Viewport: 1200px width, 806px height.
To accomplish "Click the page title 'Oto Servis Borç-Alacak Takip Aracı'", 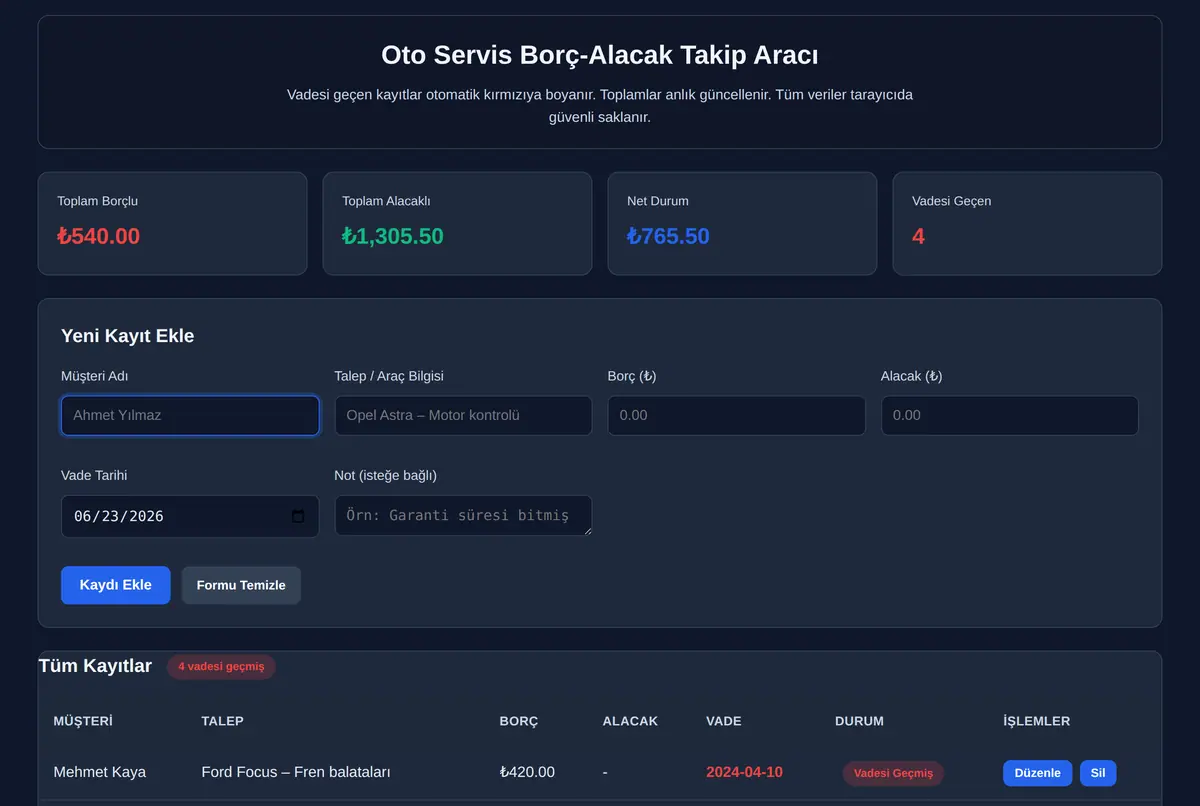I will tap(600, 54).
